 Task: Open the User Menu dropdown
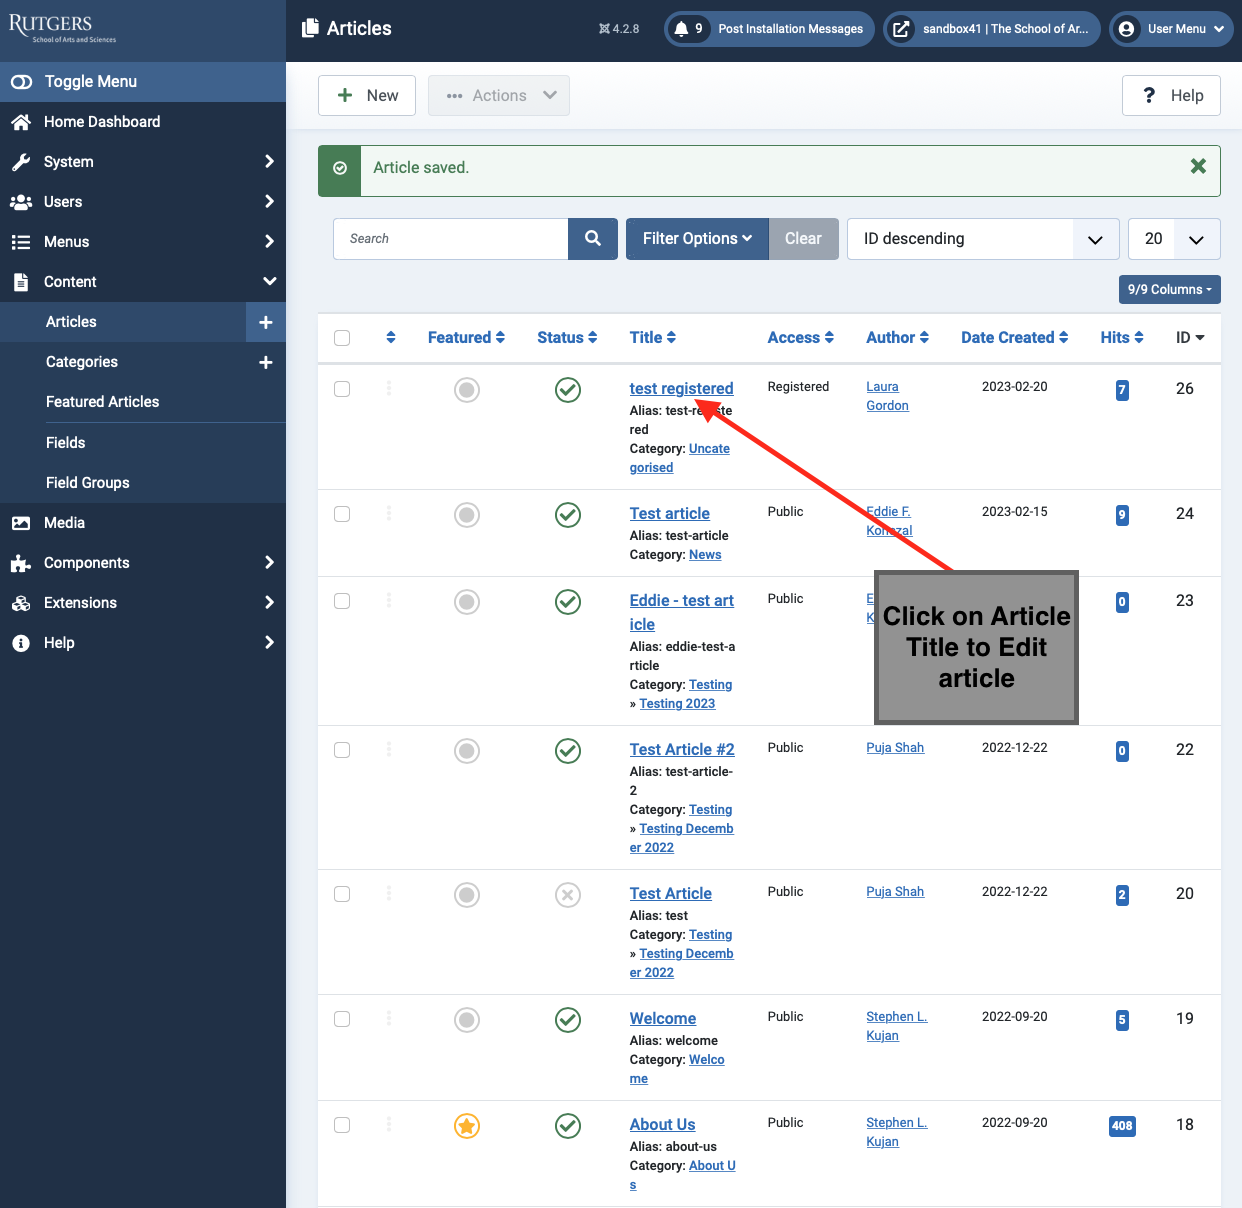click(x=1171, y=29)
